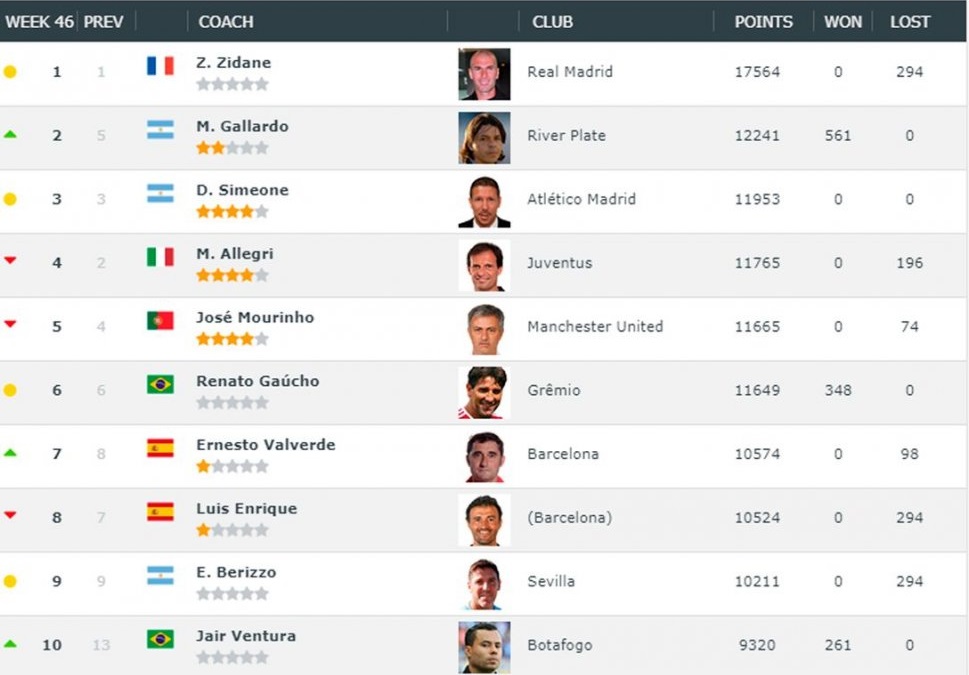Open the Botafogo club link

pyautogui.click(x=560, y=645)
